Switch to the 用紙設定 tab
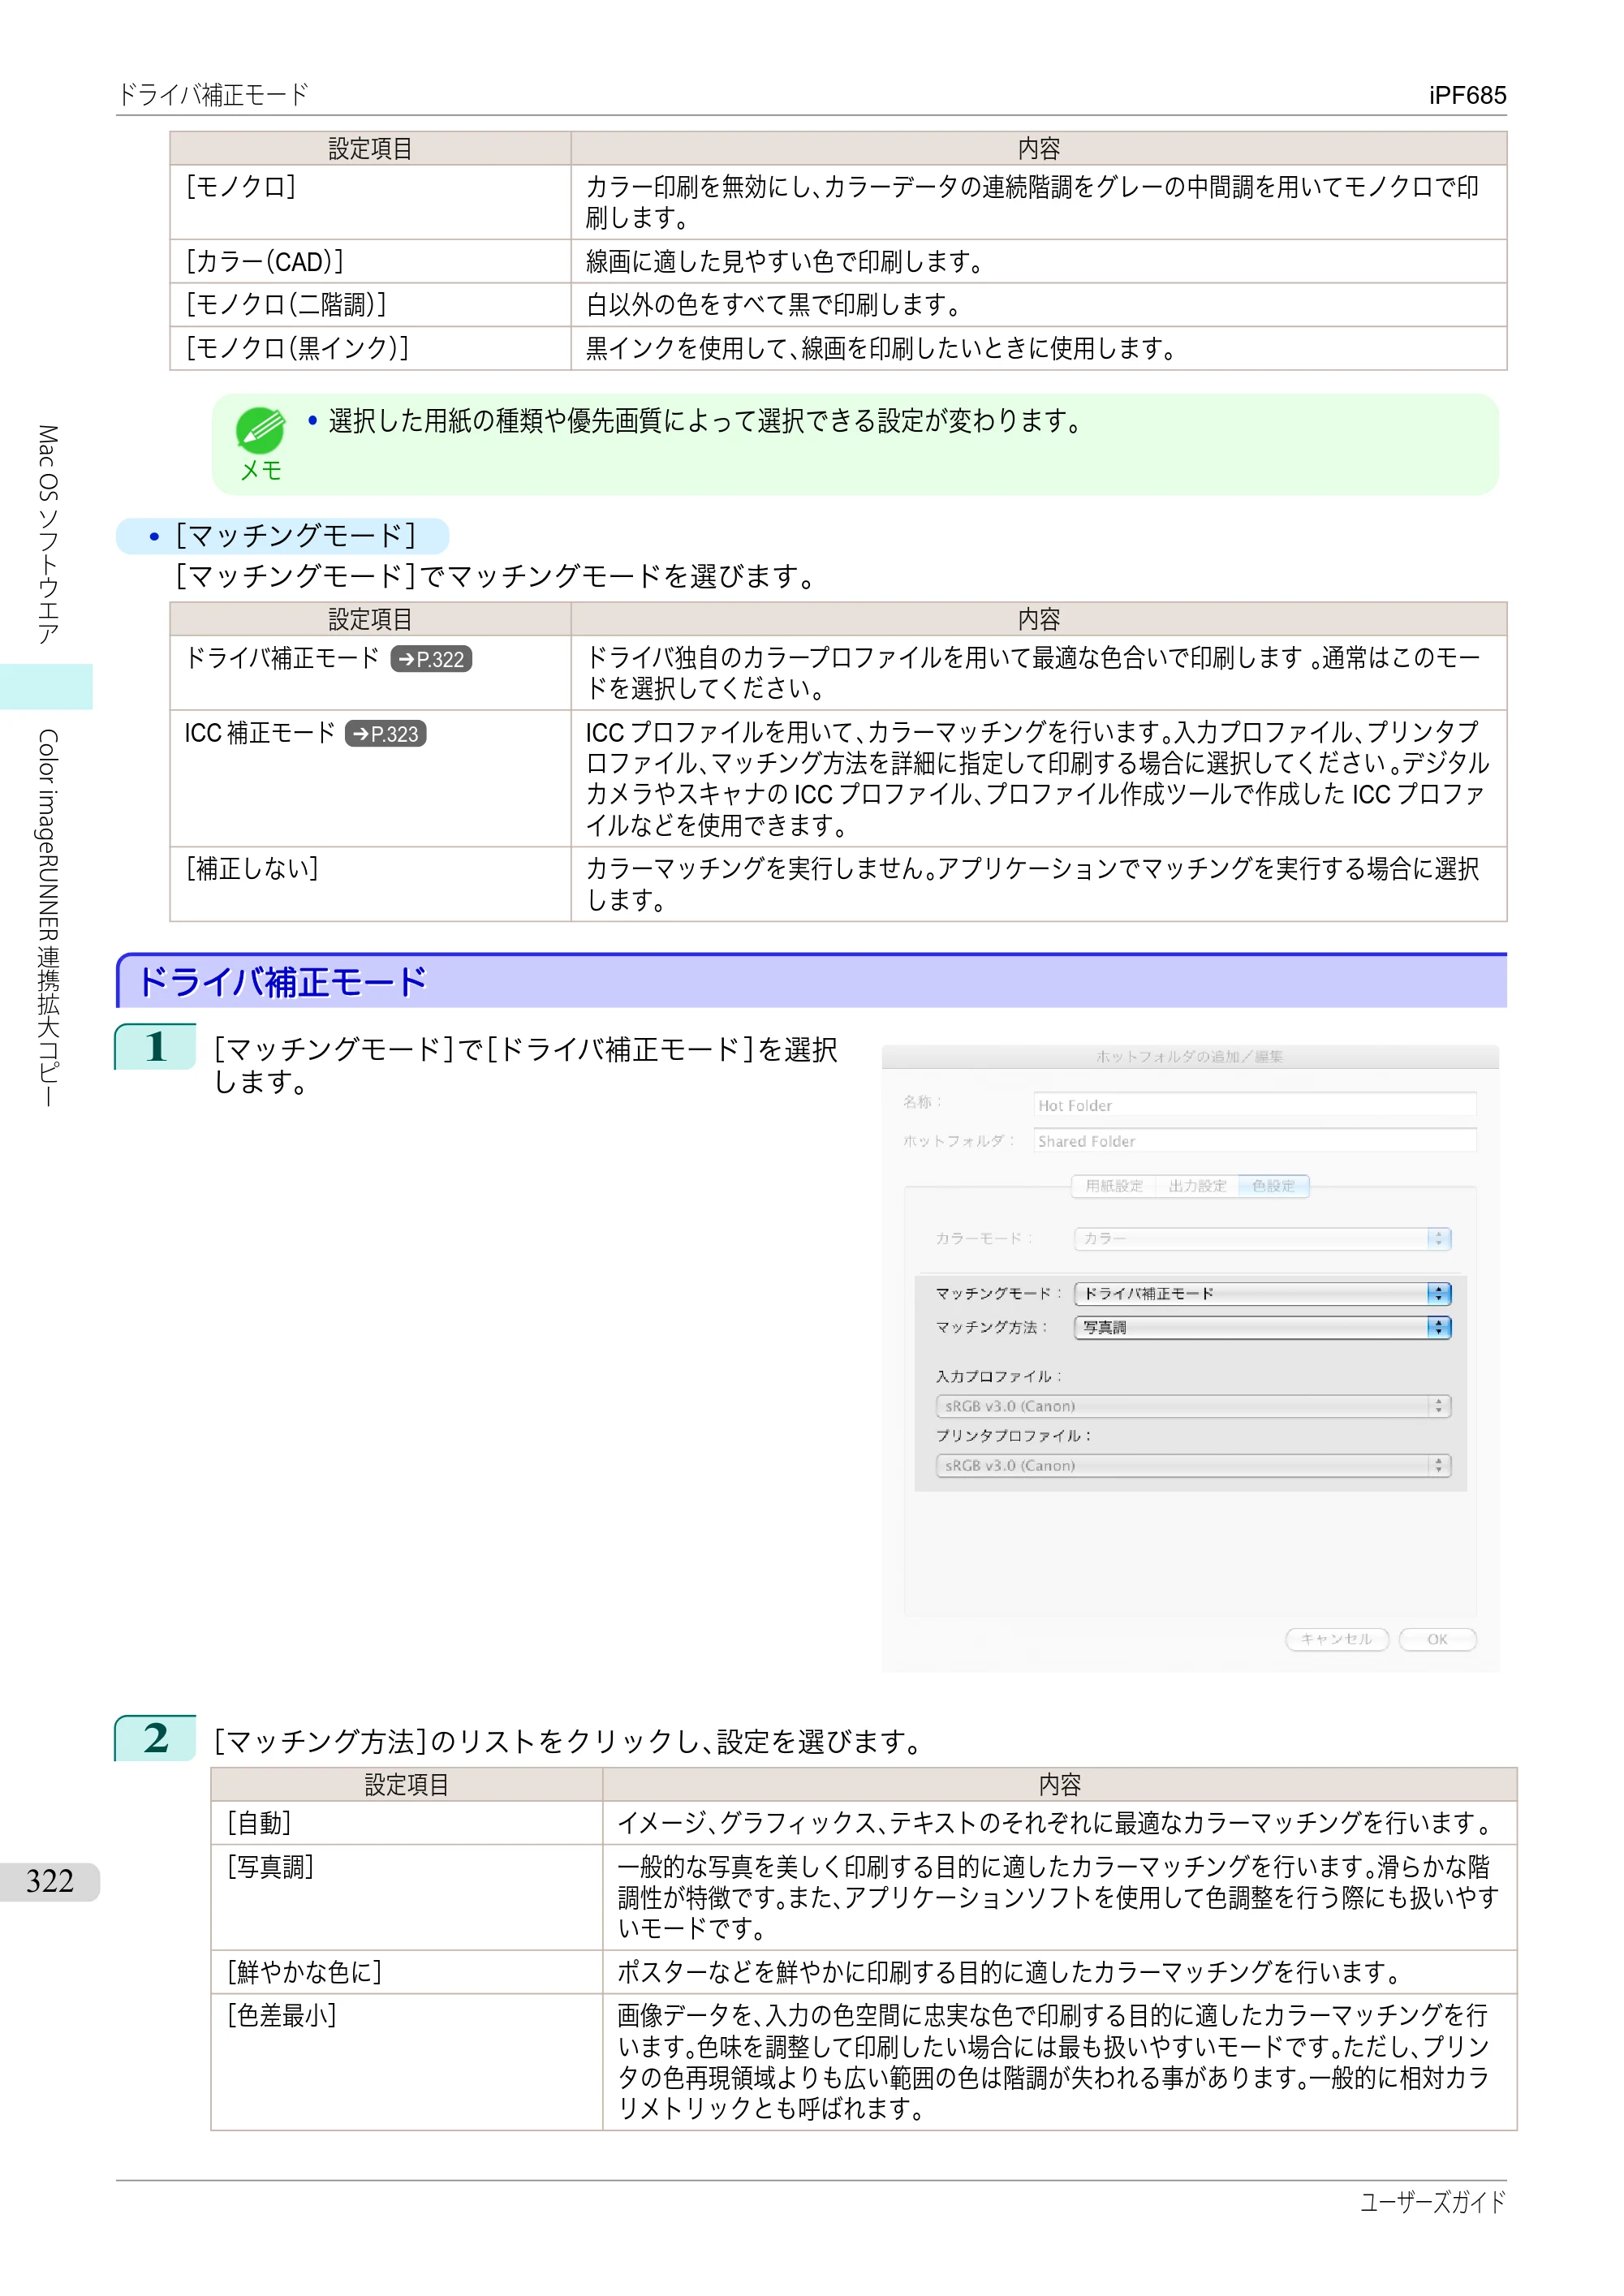The width and height of the screenshot is (1624, 2296). [1114, 1186]
